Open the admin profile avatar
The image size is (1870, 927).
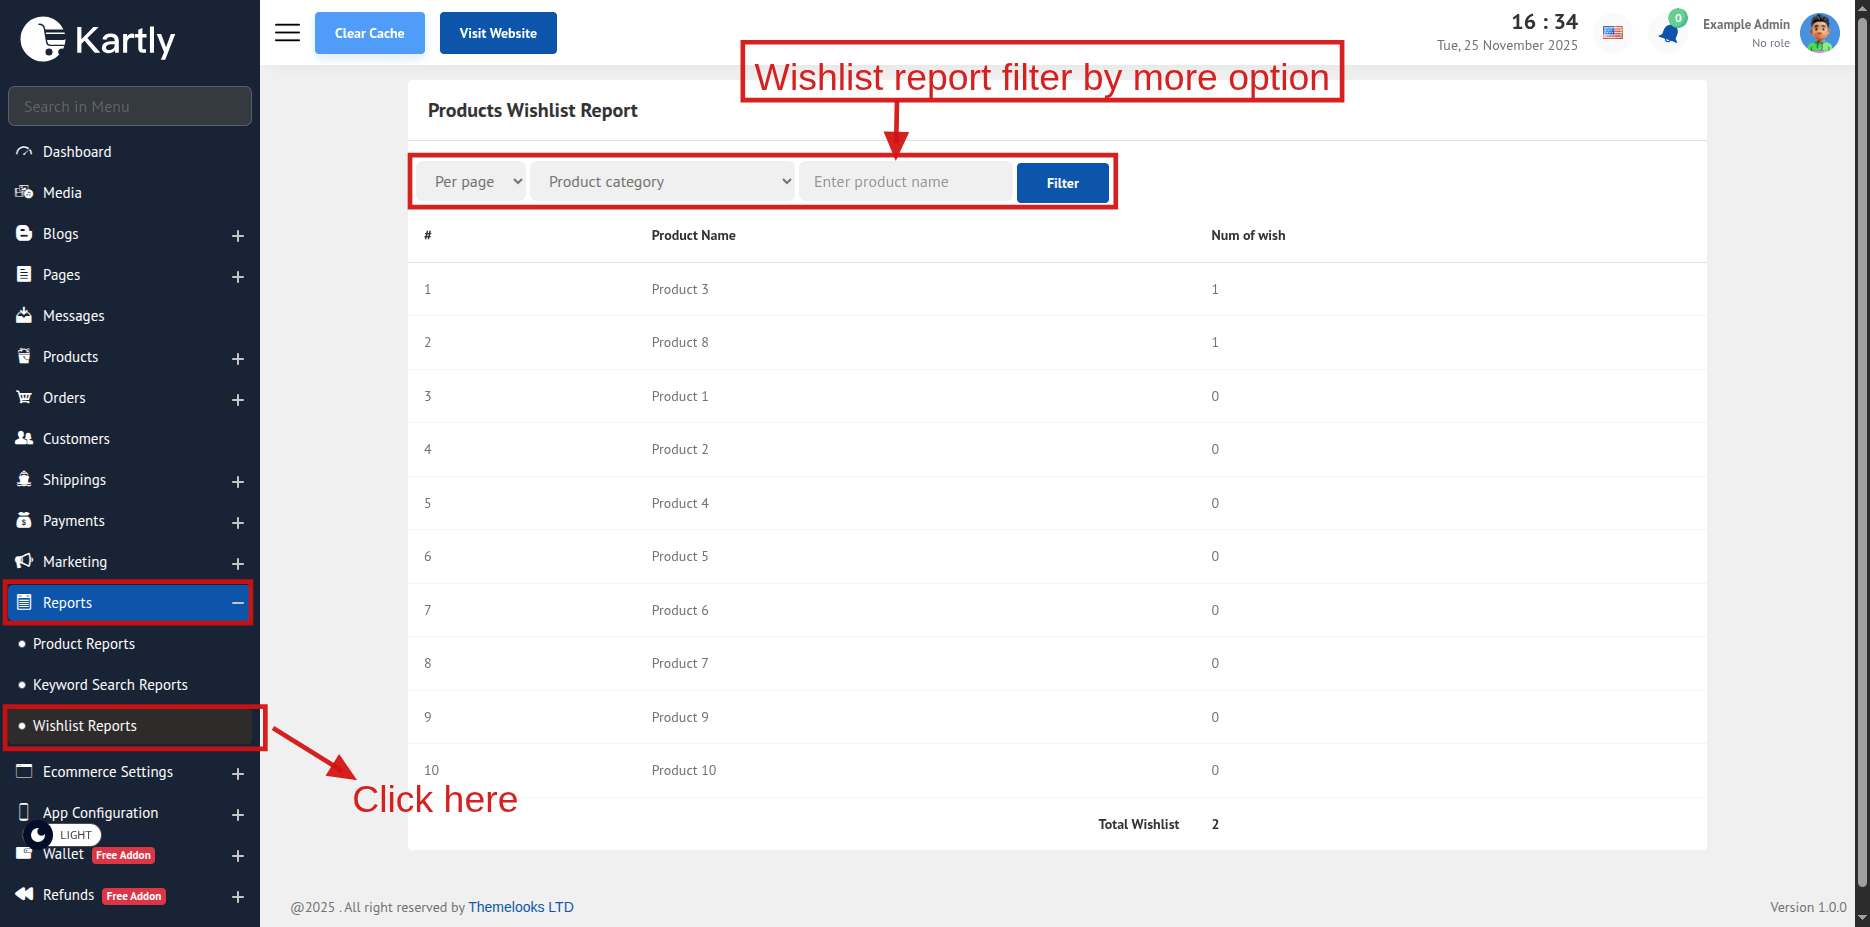[x=1819, y=33]
